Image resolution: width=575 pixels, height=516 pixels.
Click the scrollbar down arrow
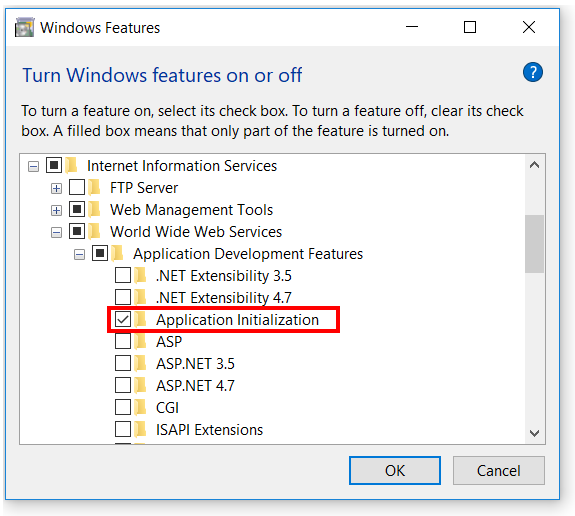click(x=534, y=433)
